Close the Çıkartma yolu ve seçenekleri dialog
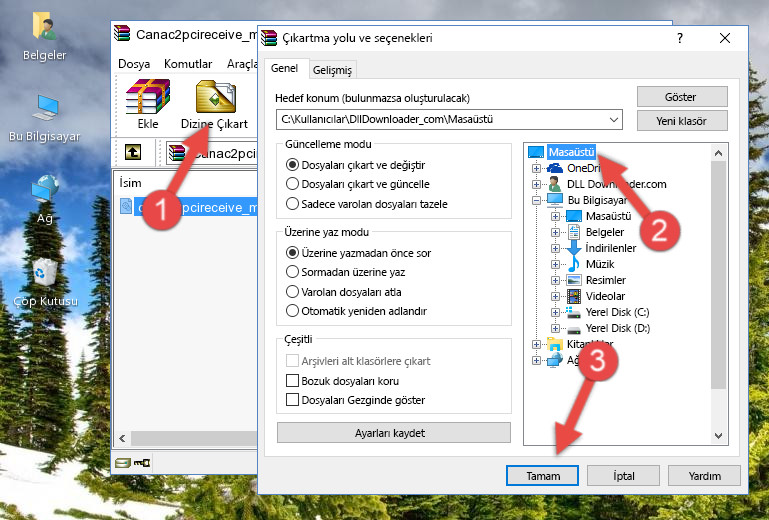Viewport: 769px width, 520px height. pyautogui.click(x=725, y=38)
